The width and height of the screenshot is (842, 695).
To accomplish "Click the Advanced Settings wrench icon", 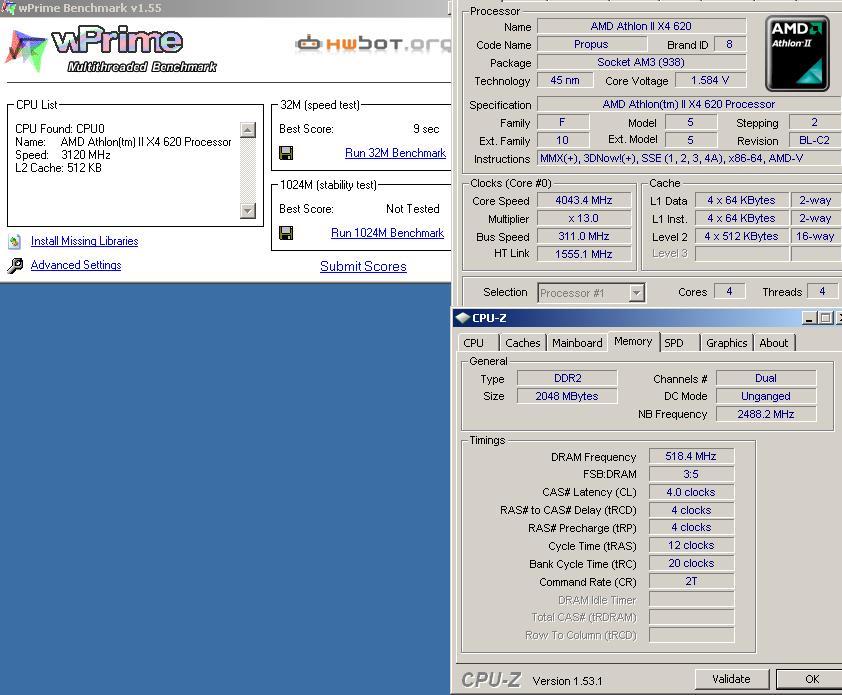I will point(15,265).
